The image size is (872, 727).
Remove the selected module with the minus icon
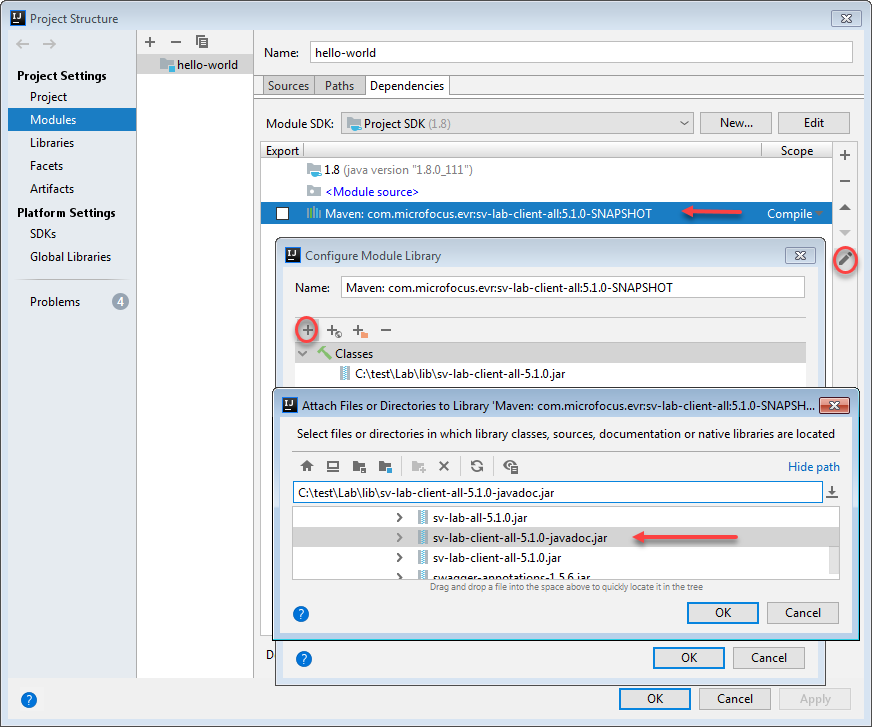[x=176, y=42]
